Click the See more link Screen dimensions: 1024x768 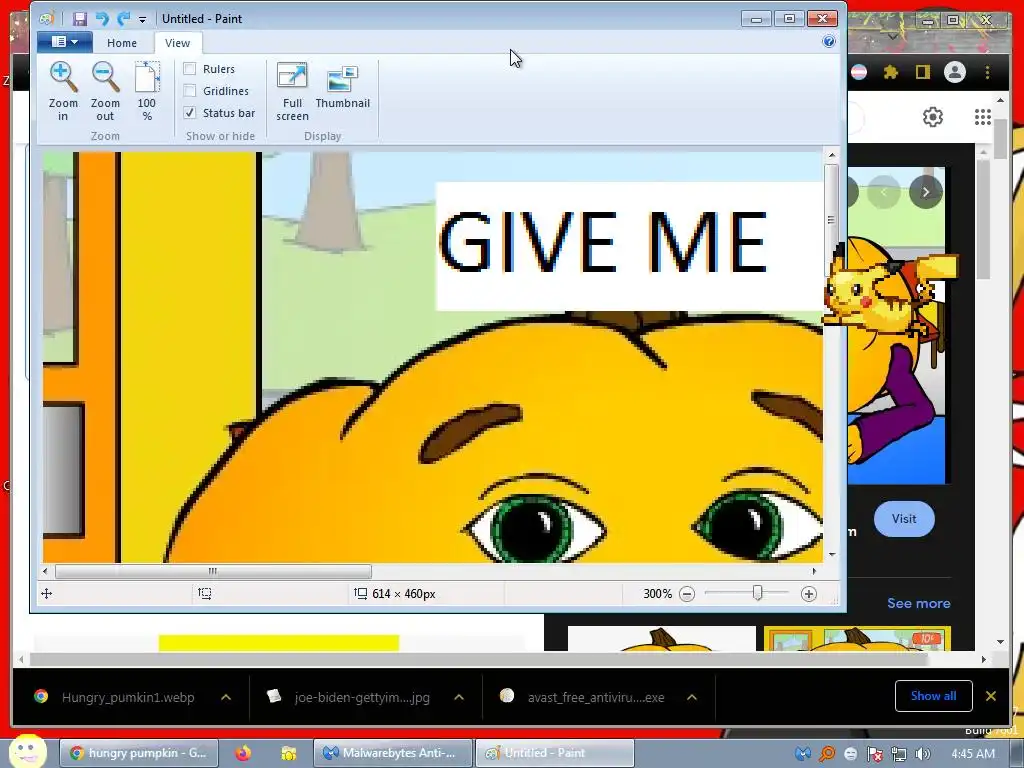[919, 603]
